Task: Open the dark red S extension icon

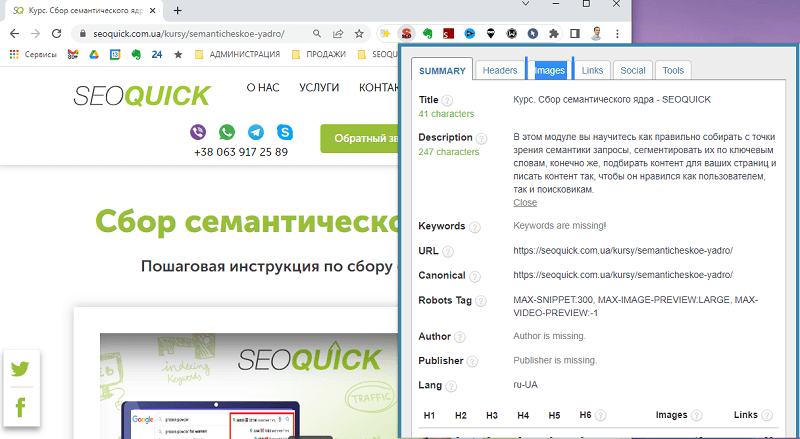Action: coord(448,34)
